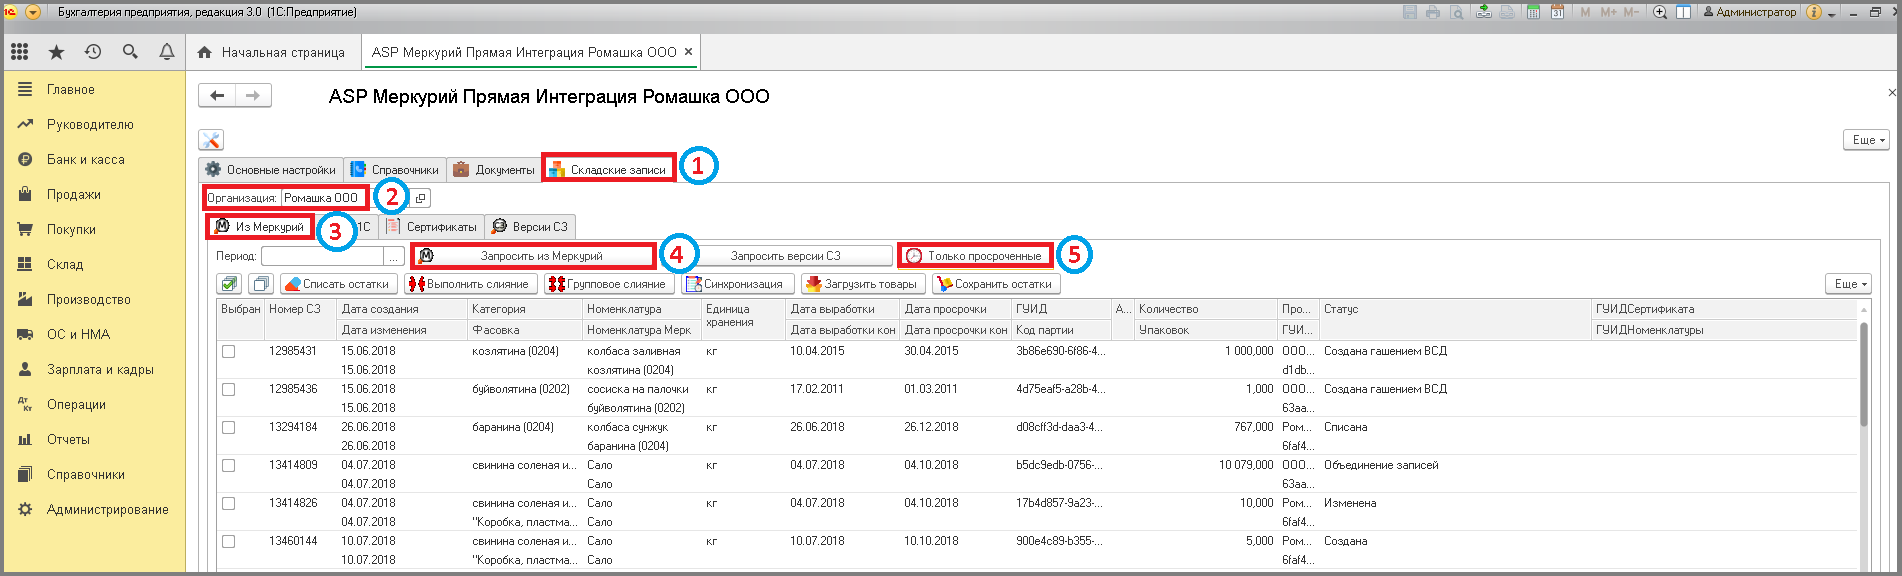This screenshot has height=576, width=1902.
Task: Click the Период input field
Action: coord(322,256)
